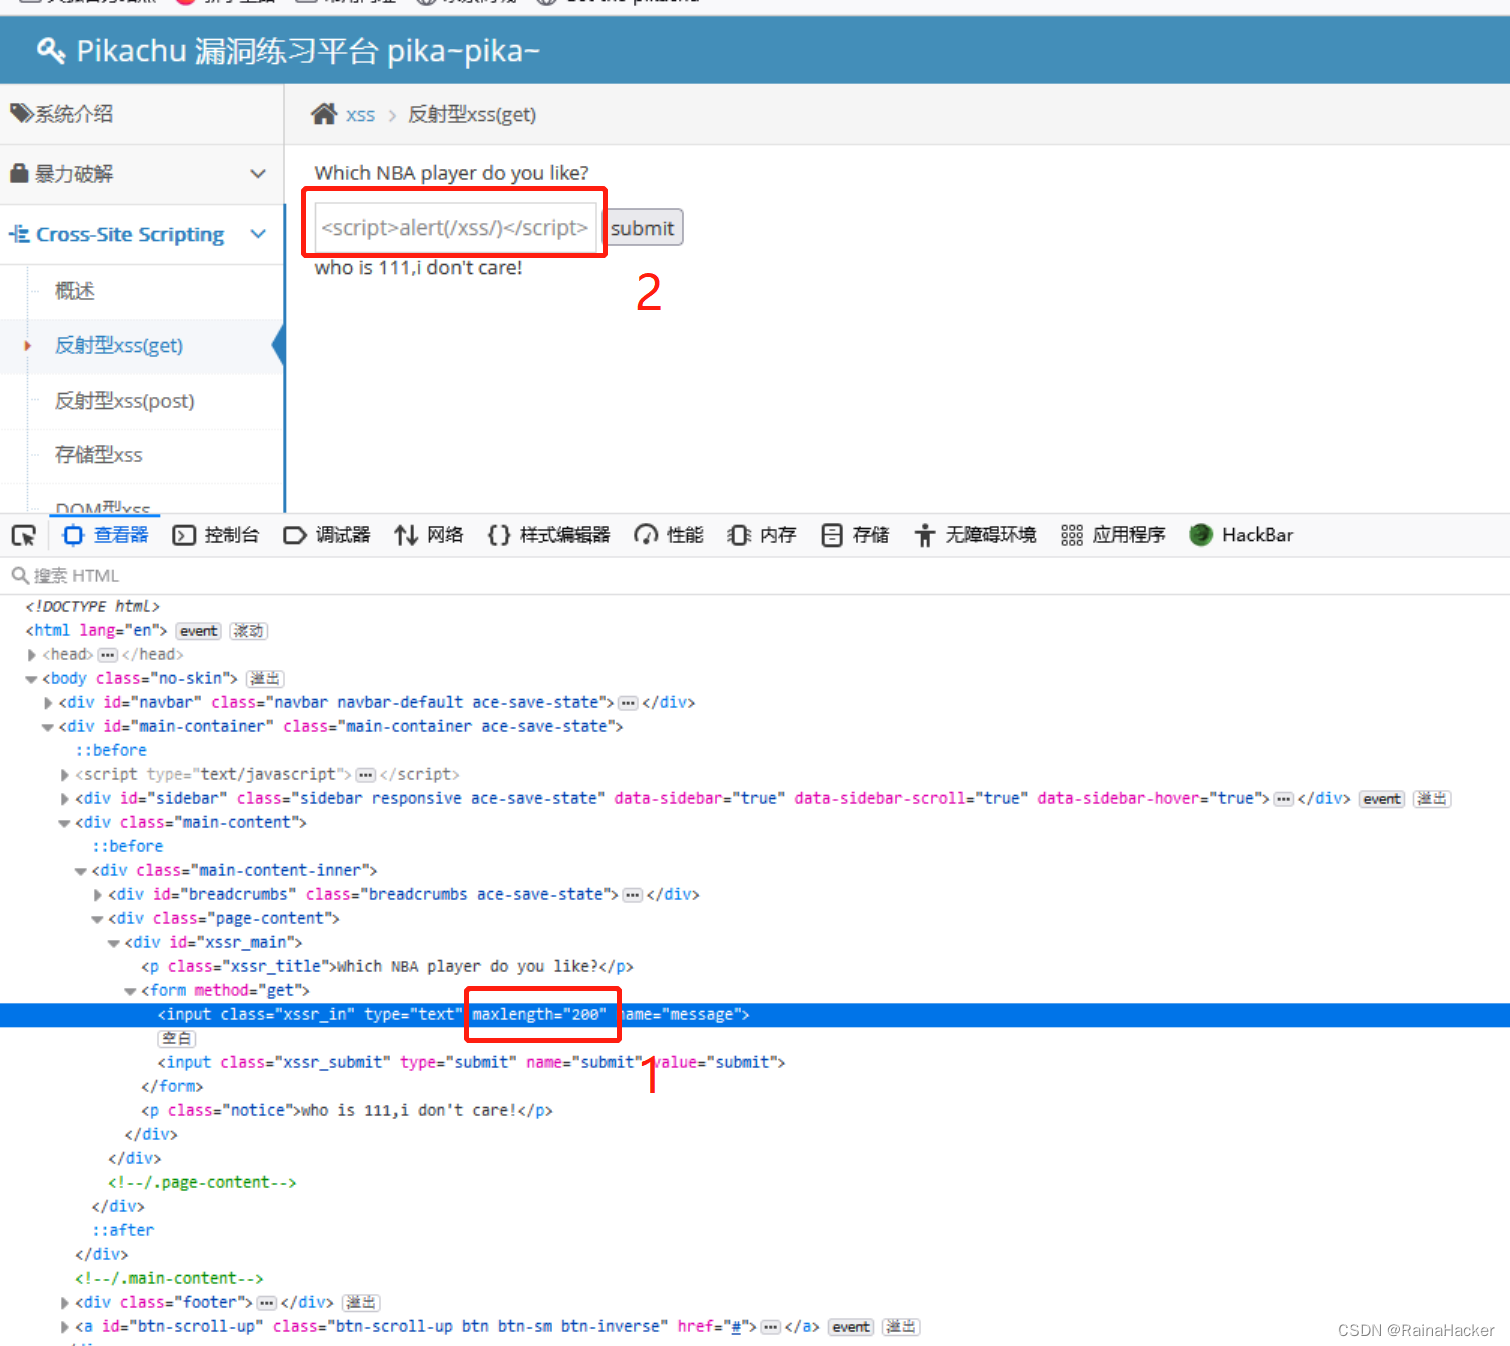
Task: Select the input class="xssr_in" row
Action: (x=755, y=1015)
